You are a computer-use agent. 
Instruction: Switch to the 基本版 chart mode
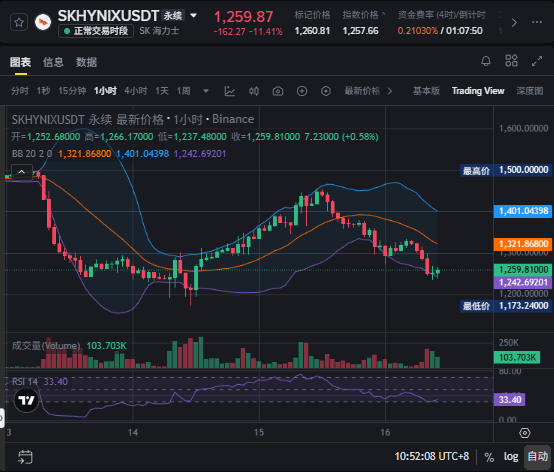point(426,91)
